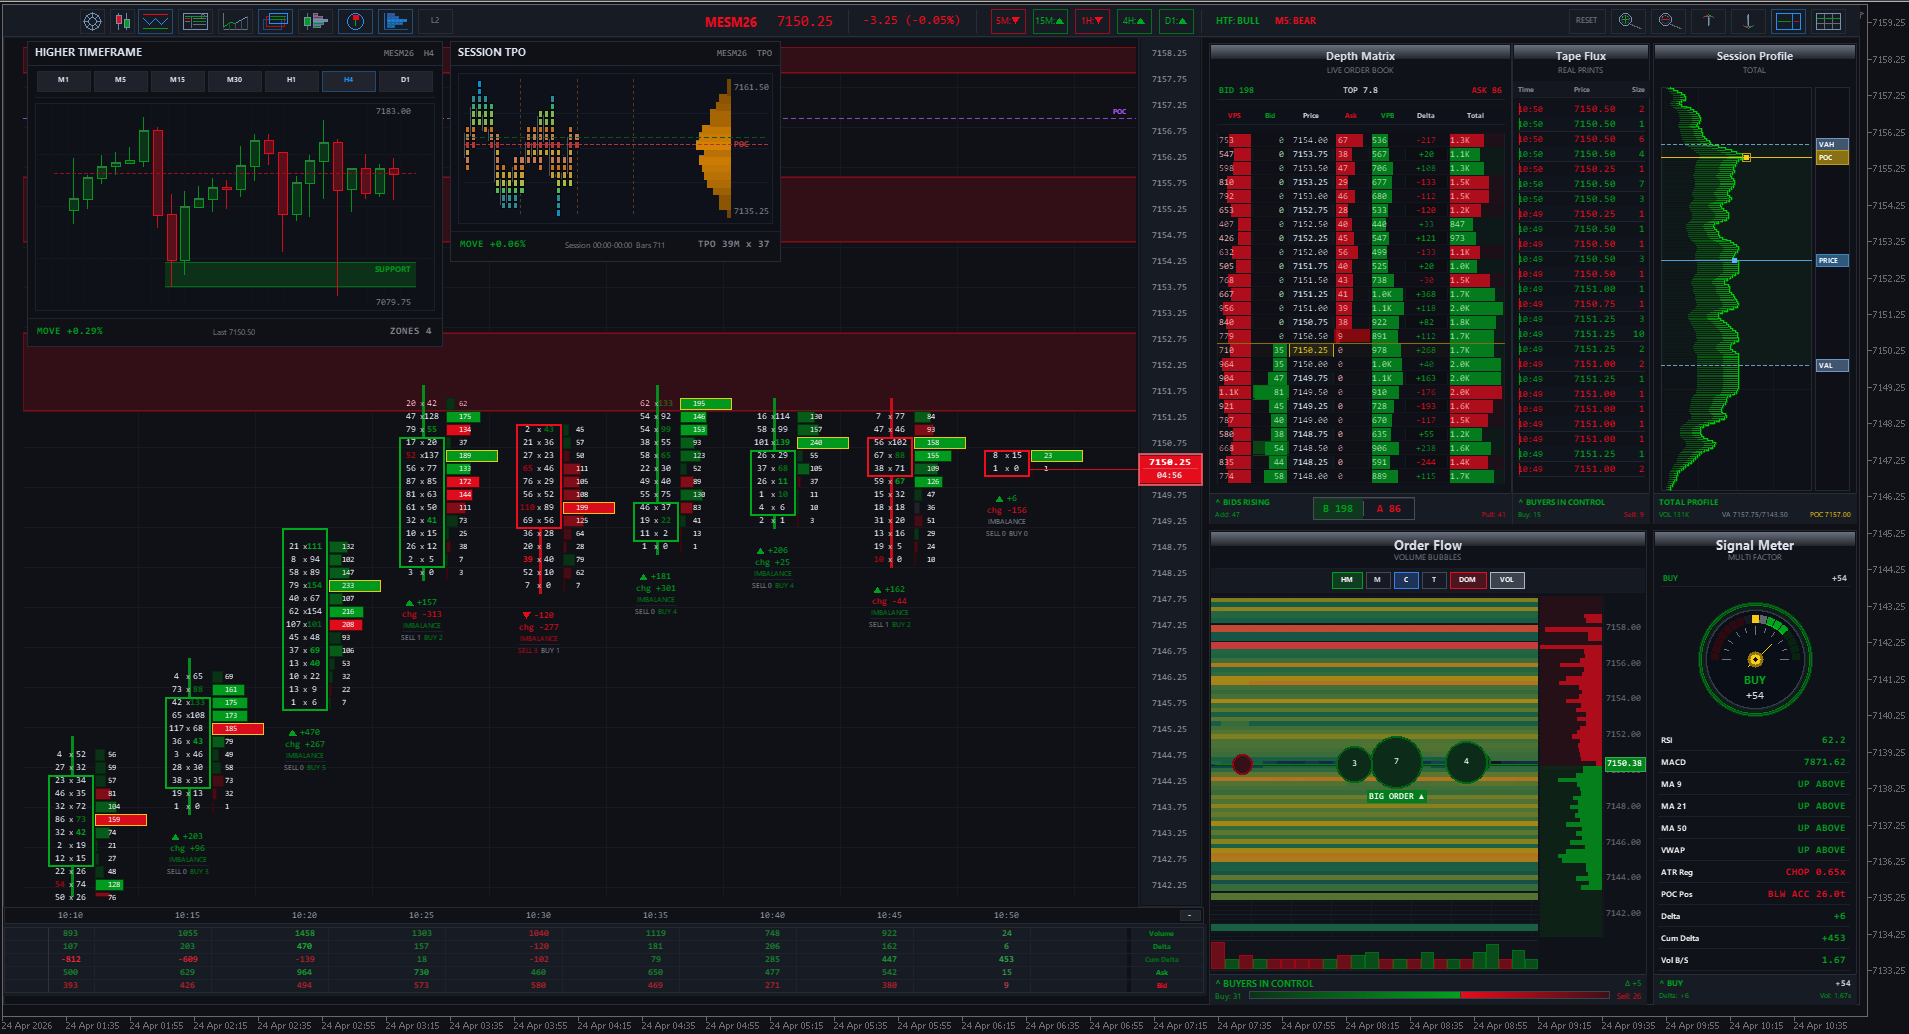Click the MACD 7871.62 row
Viewport: 1909px width, 1034px height.
pos(1754,762)
